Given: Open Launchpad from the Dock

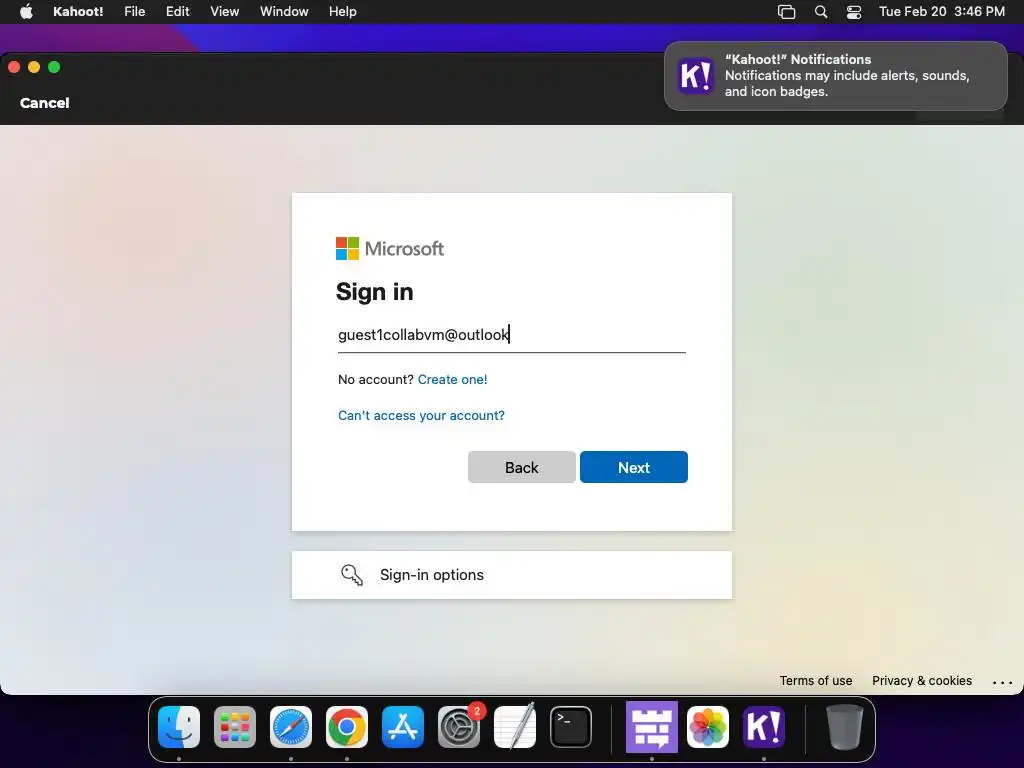Looking at the screenshot, I should pyautogui.click(x=235, y=727).
